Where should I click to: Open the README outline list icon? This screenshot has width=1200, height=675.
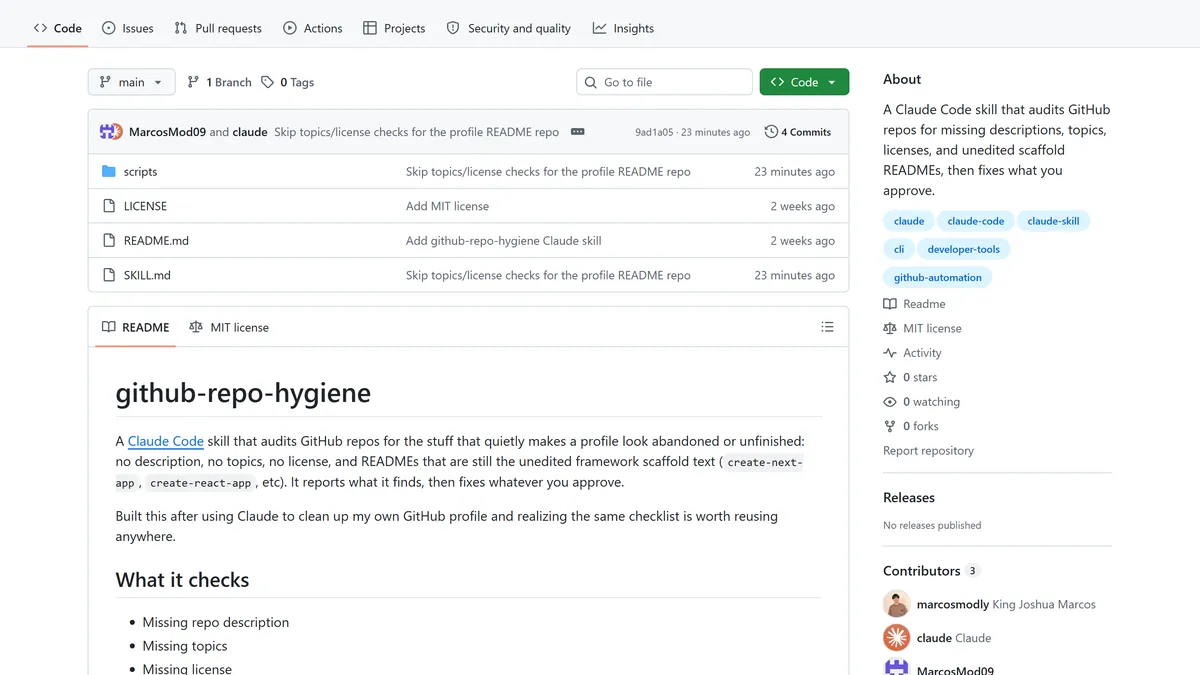(827, 327)
